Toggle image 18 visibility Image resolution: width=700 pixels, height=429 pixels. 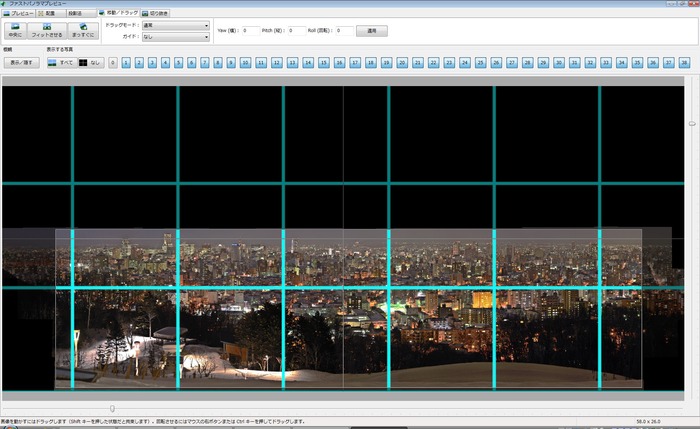coord(371,62)
